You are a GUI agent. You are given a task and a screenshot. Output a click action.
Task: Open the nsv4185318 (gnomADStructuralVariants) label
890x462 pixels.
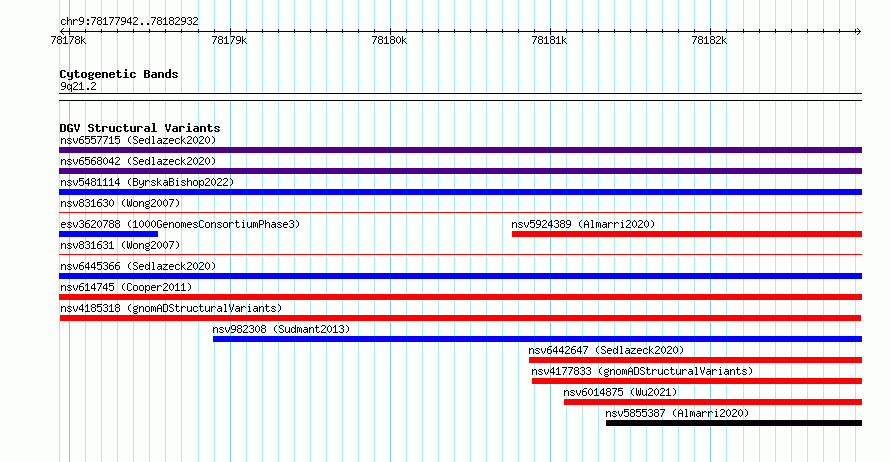point(171,308)
